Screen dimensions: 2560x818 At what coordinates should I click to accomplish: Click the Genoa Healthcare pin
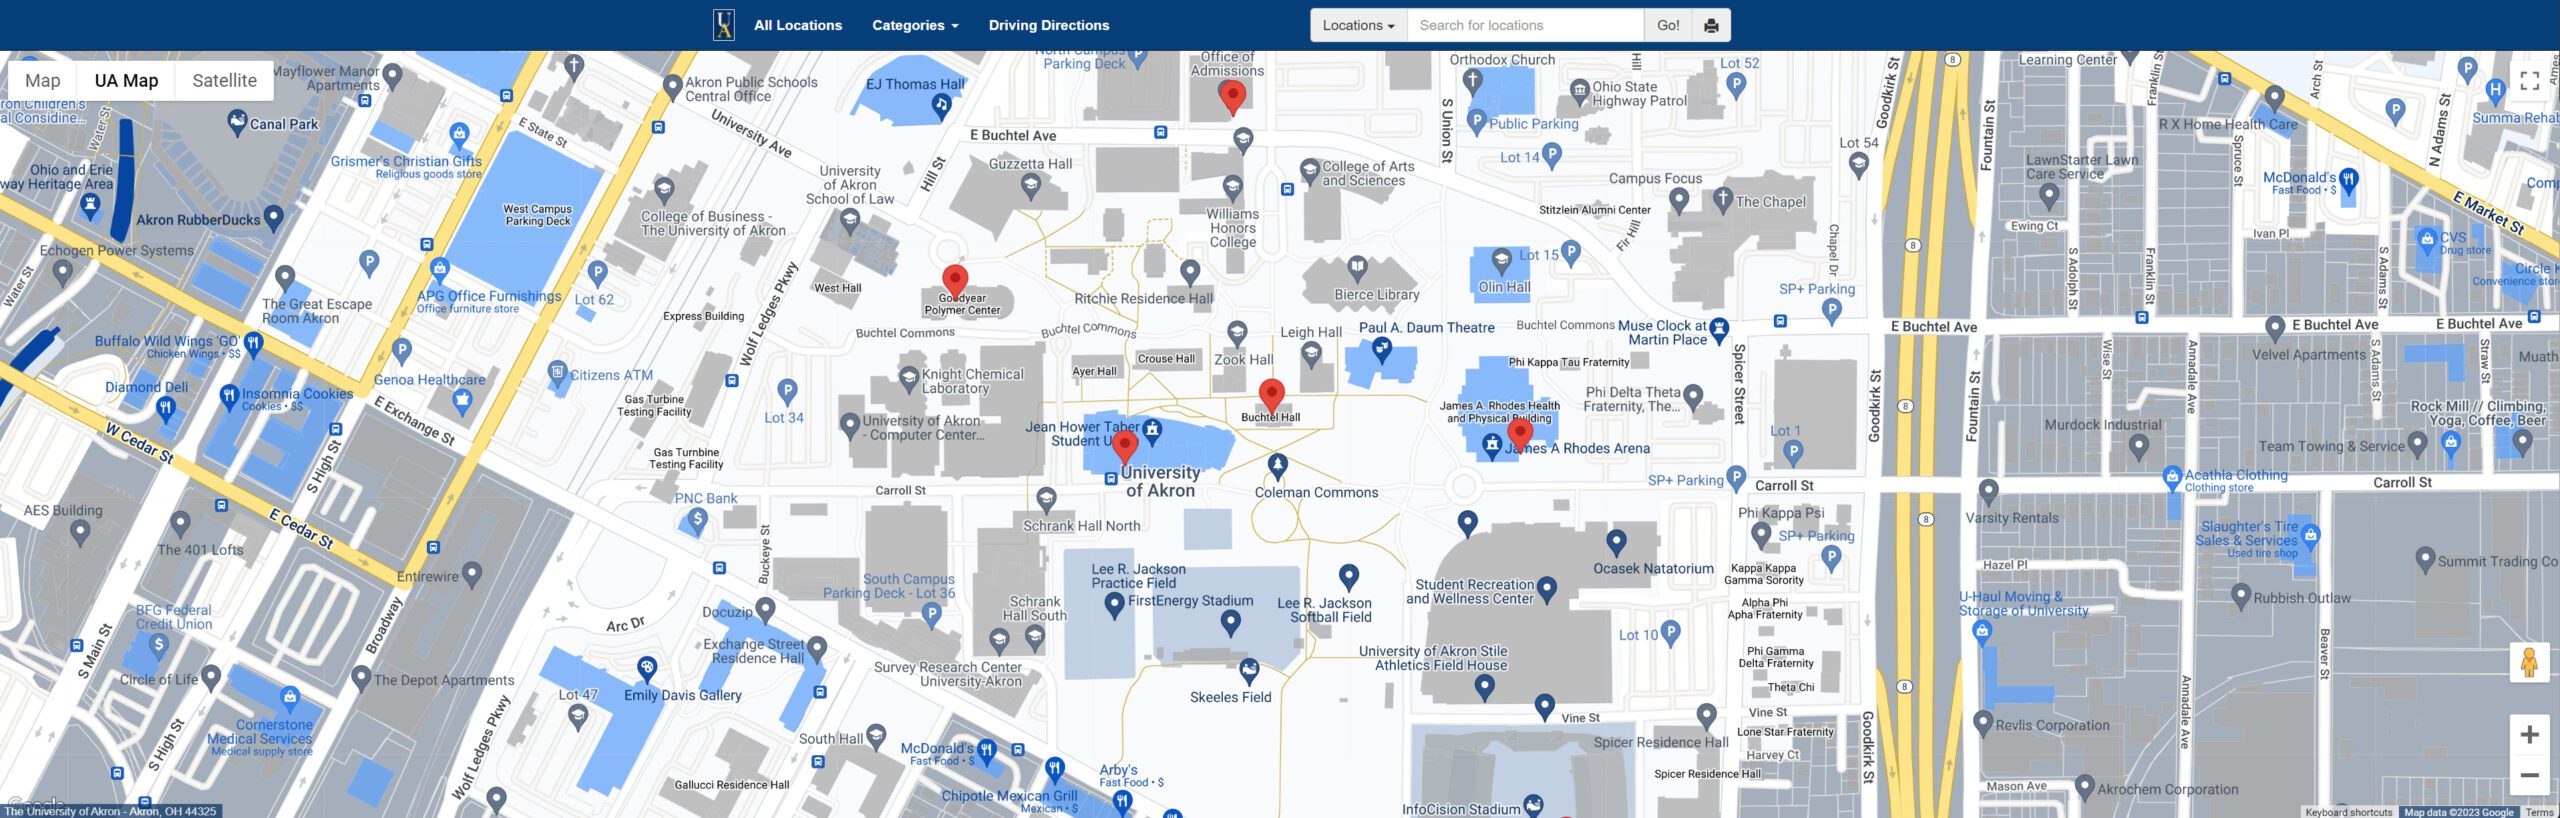tap(461, 402)
